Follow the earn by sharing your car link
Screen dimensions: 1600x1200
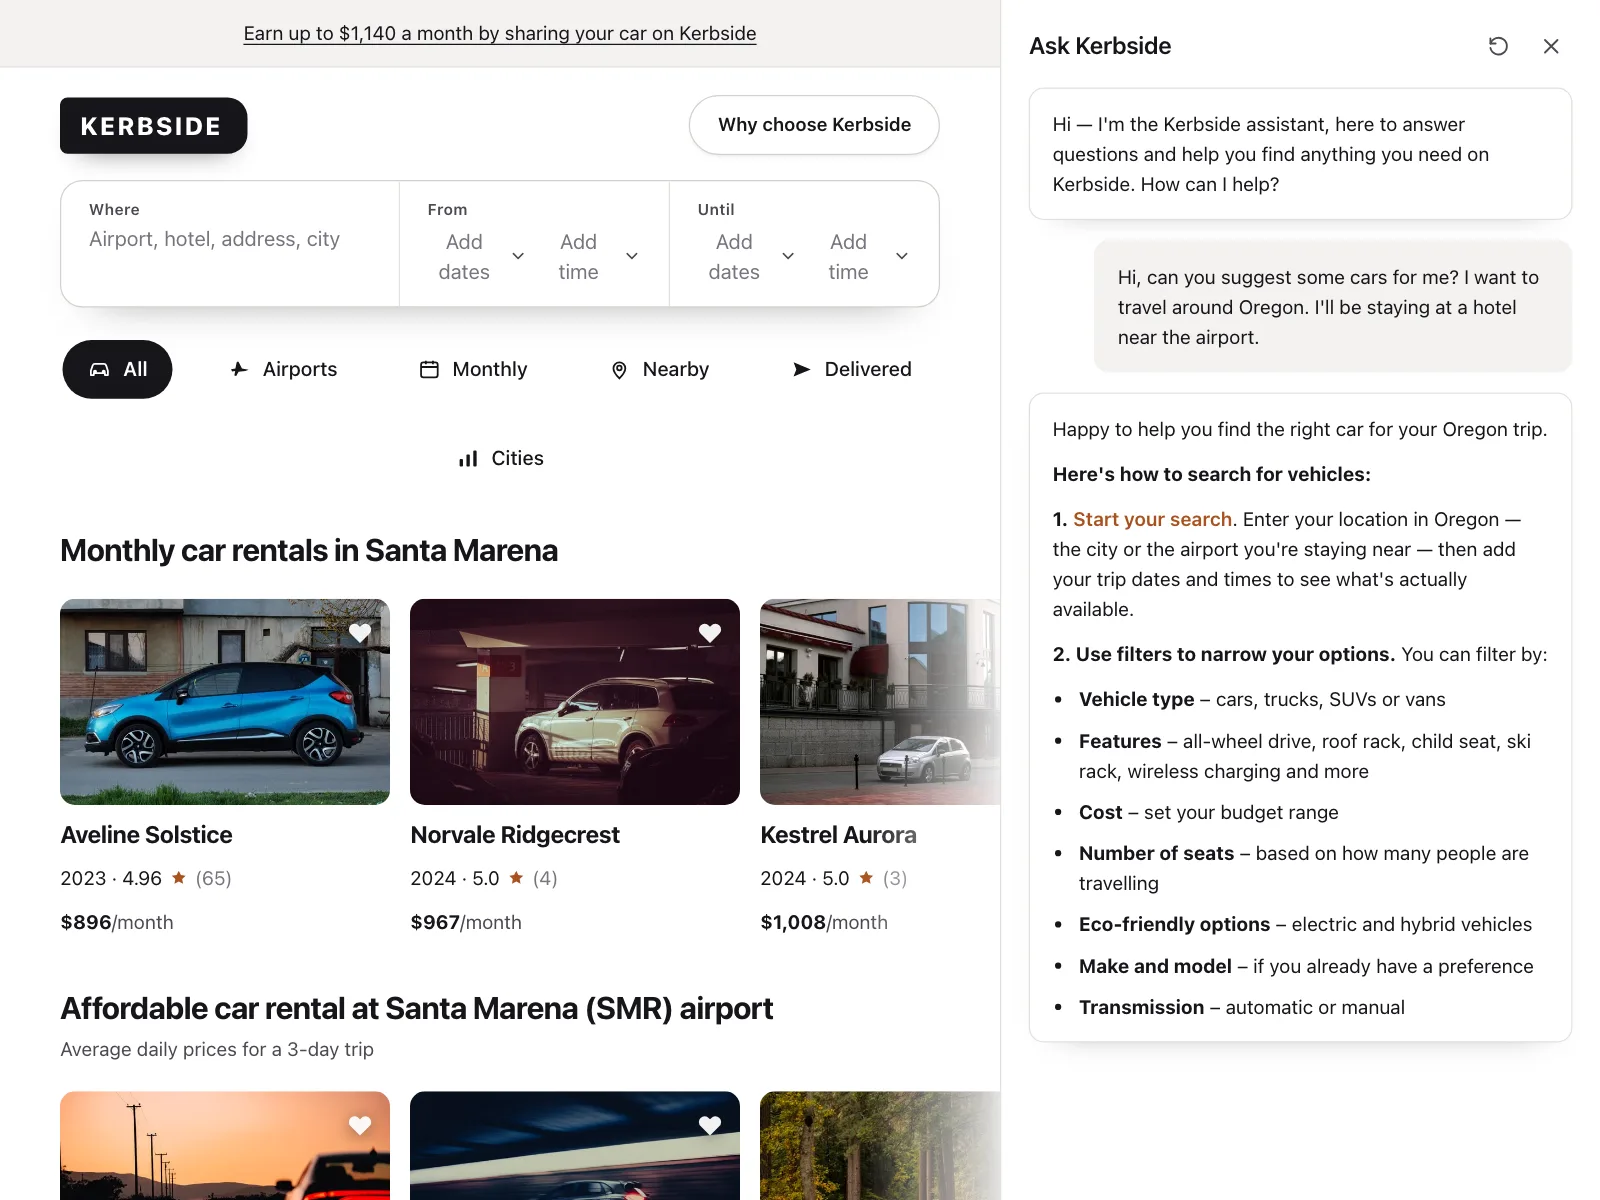pyautogui.click(x=500, y=34)
